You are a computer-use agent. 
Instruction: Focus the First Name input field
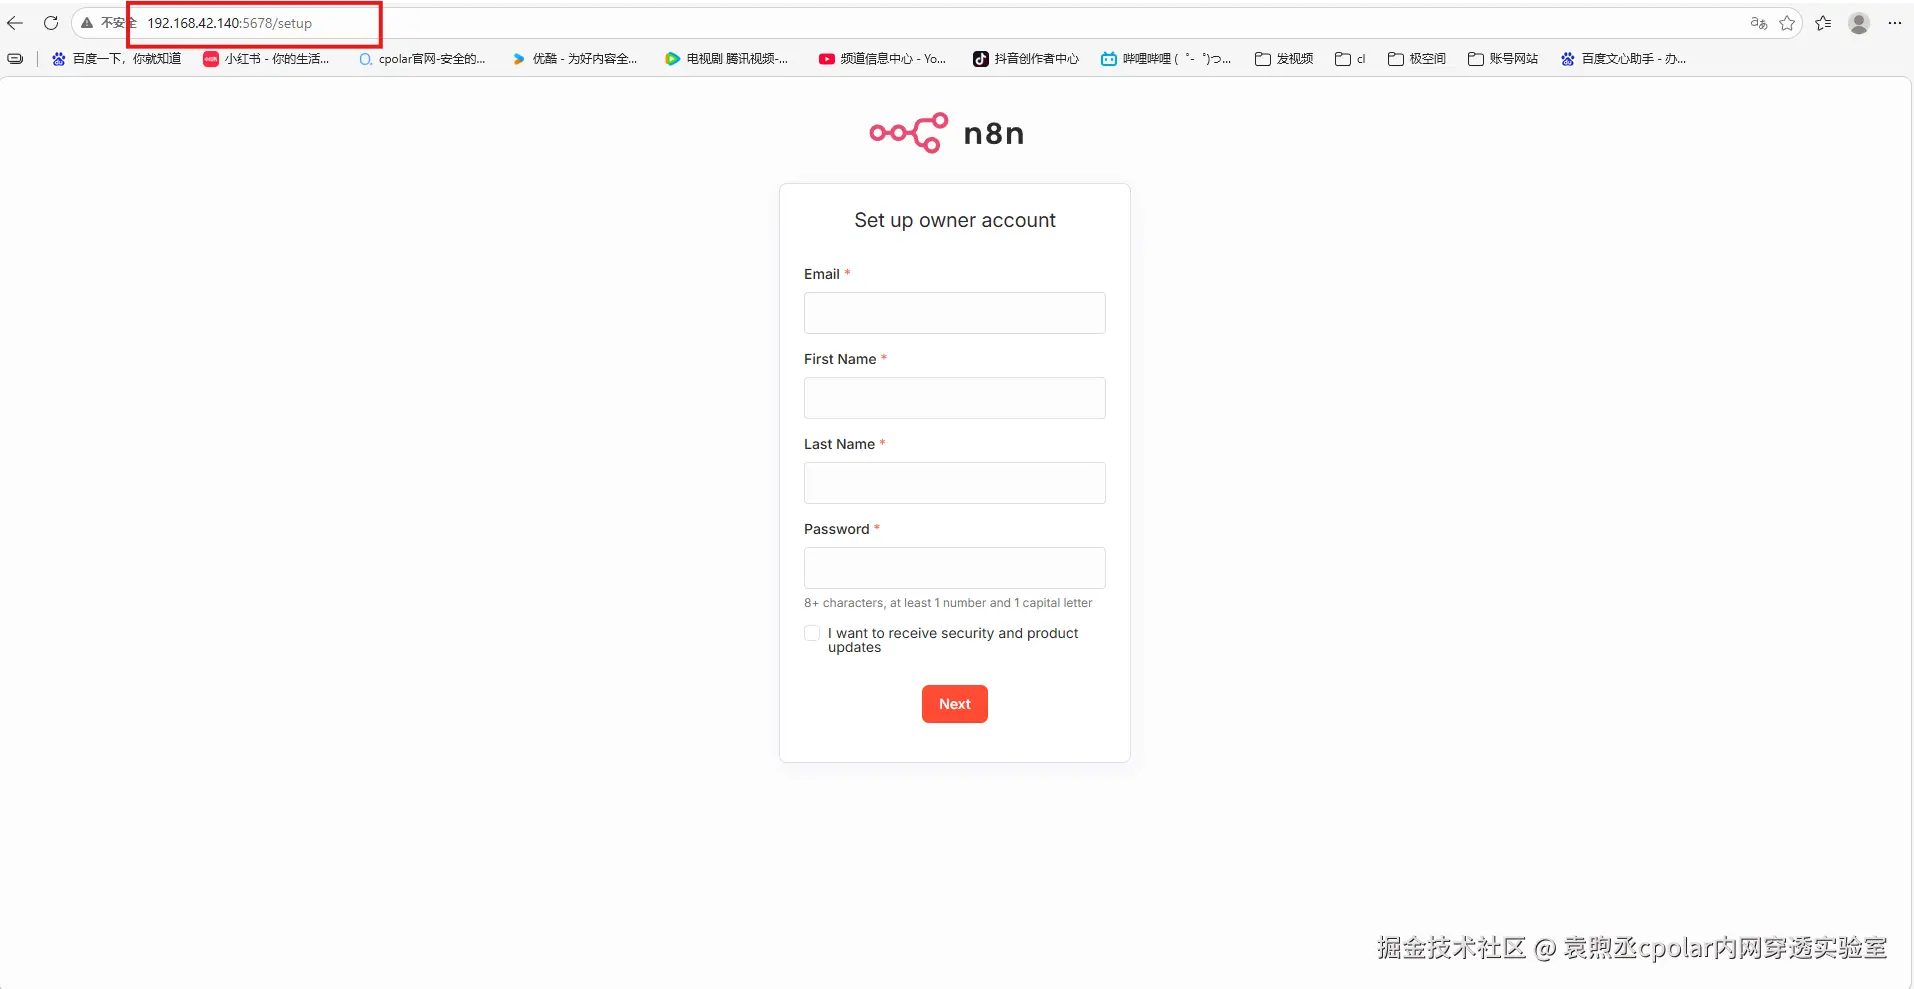tap(955, 398)
